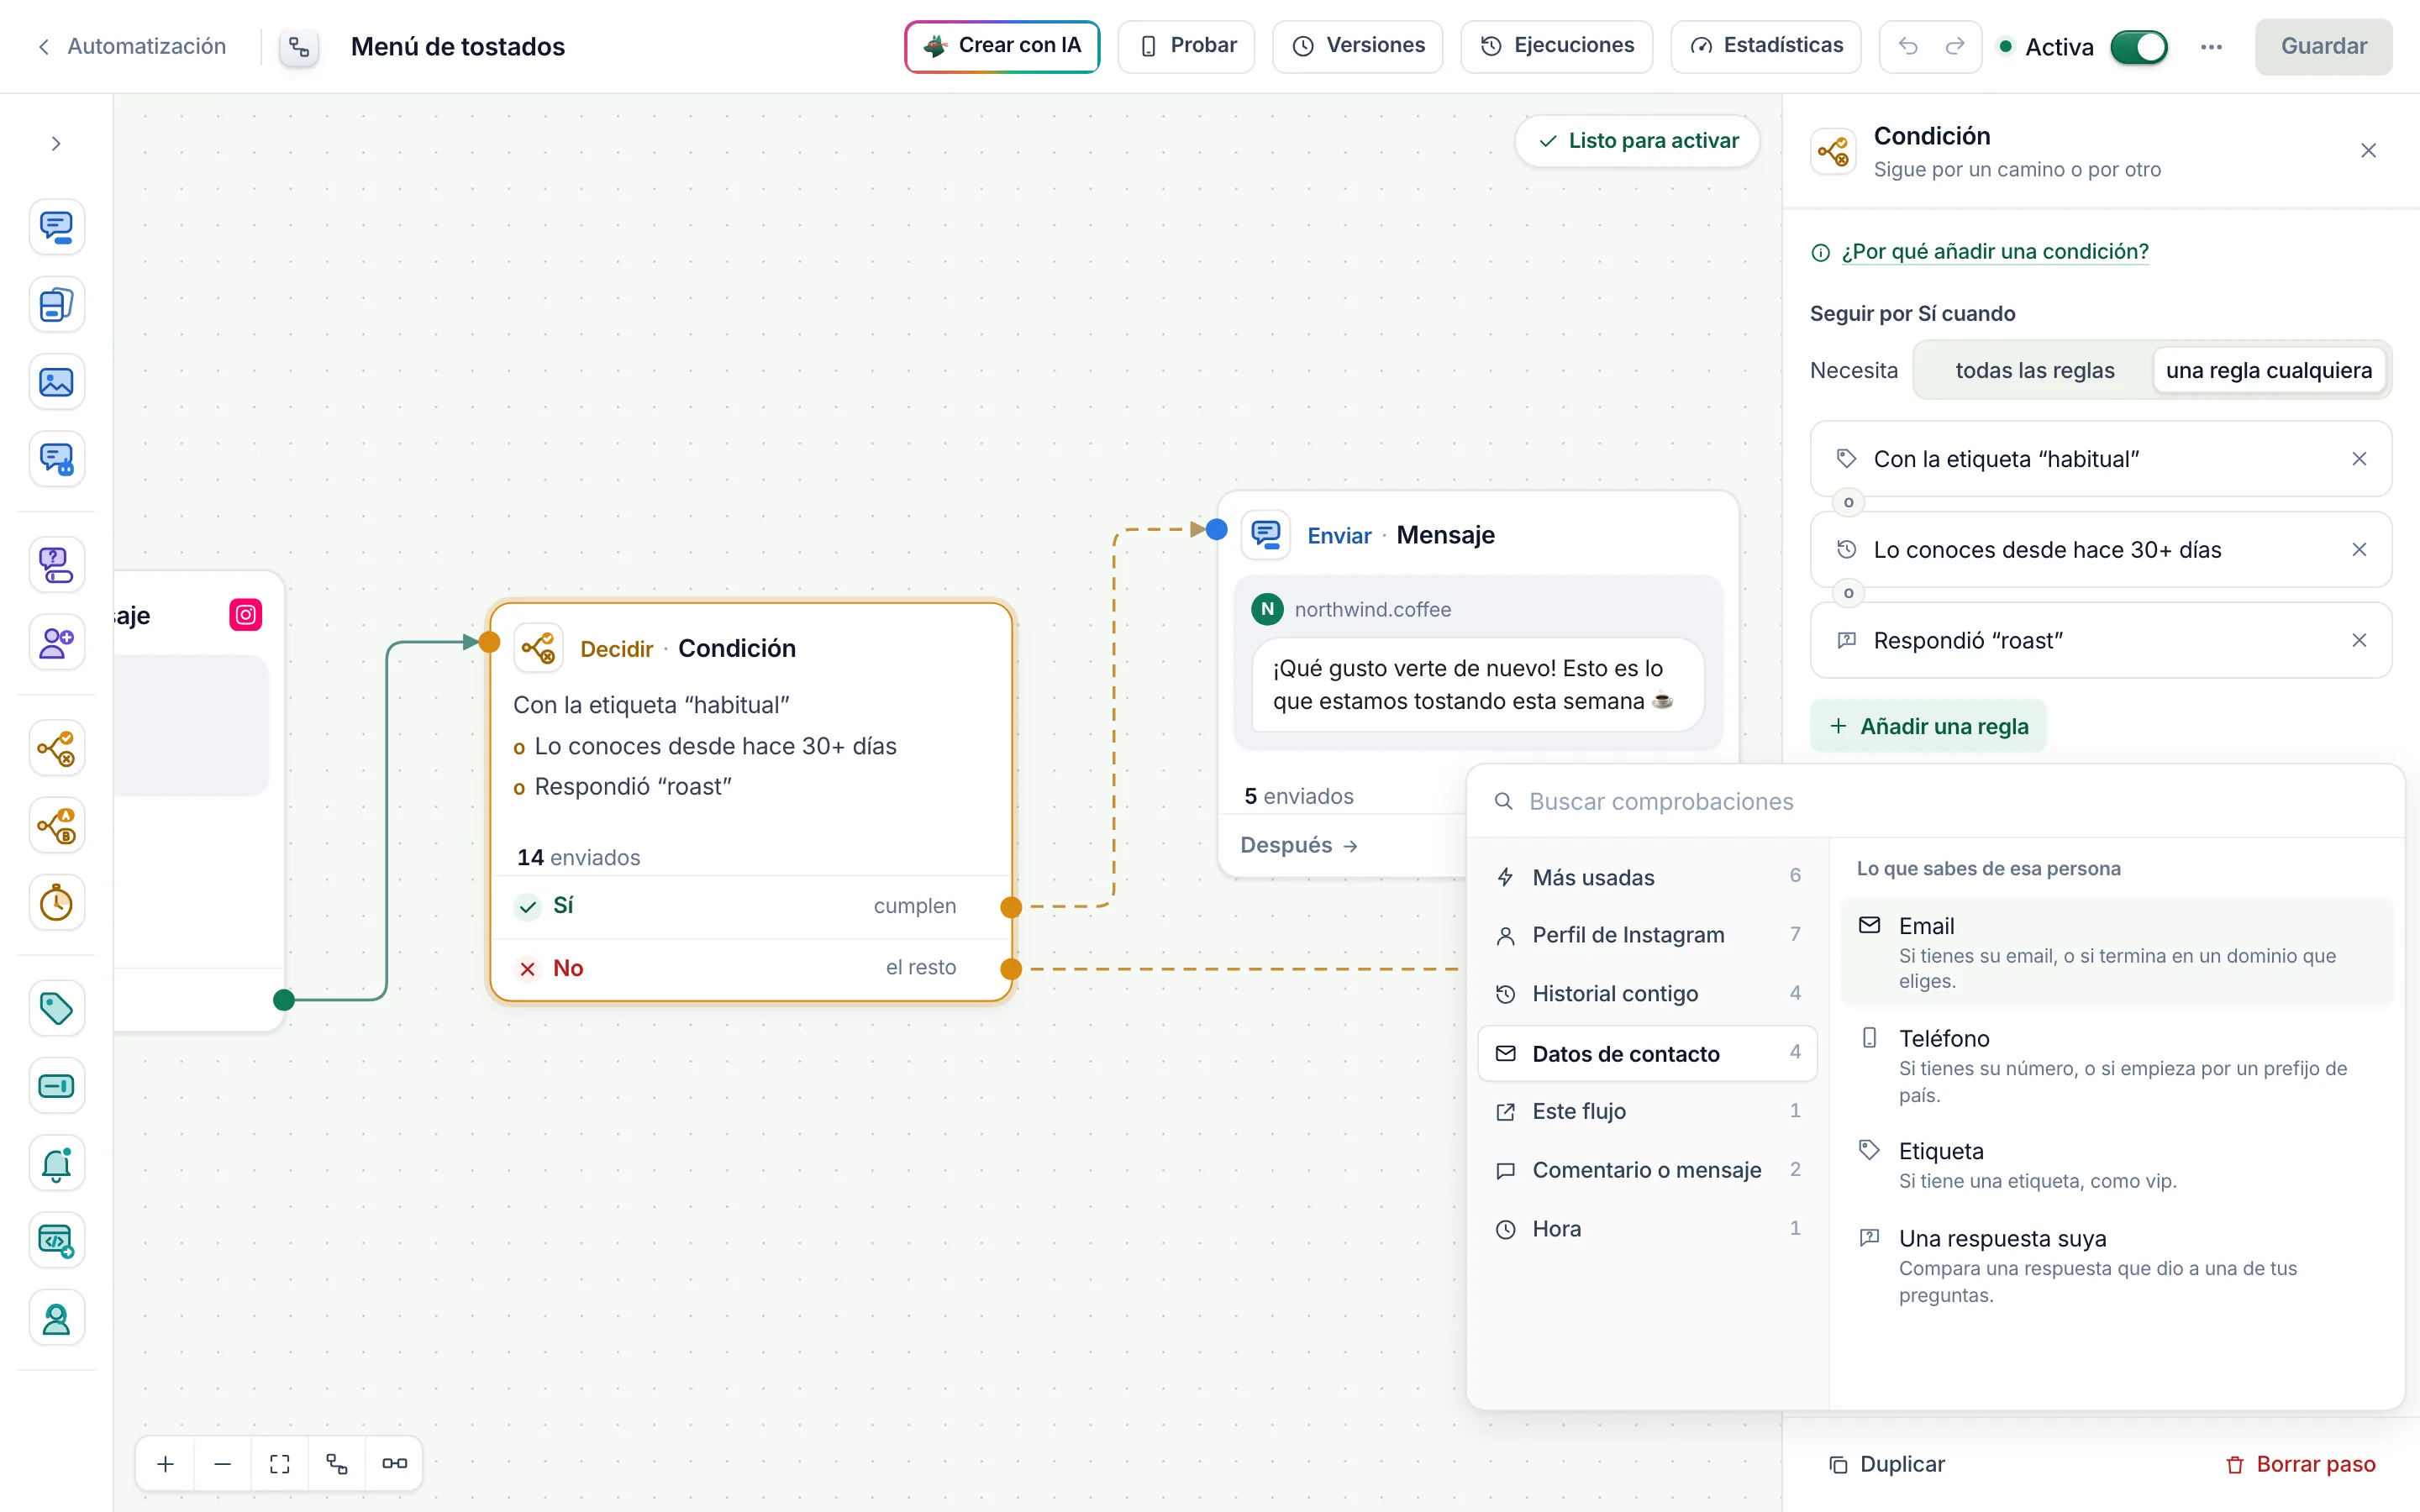The height and width of the screenshot is (1512, 2420).
Task: Open the three-dots more options menu
Action: 2211,46
